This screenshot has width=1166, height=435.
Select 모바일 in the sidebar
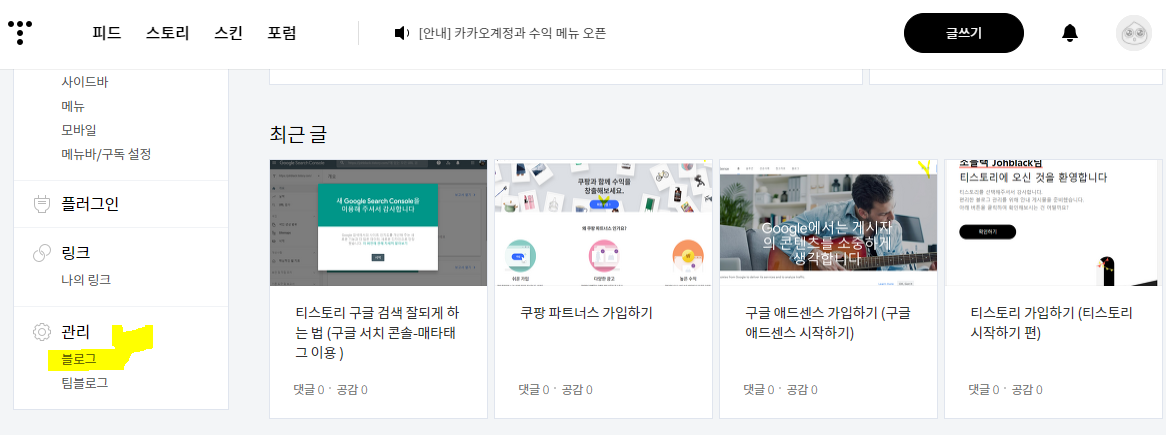click(x=79, y=130)
